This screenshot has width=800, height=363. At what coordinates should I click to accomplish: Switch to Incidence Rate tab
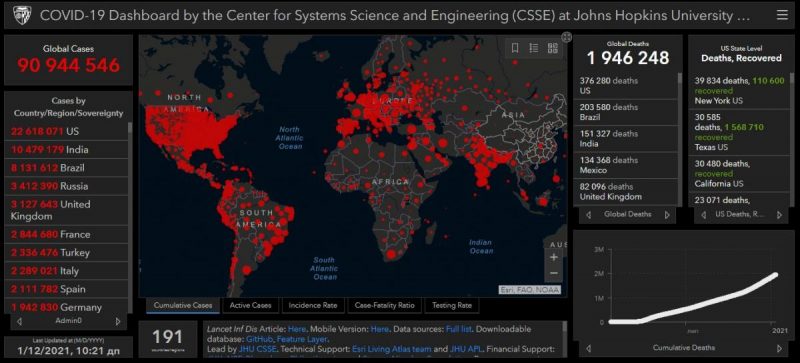(x=313, y=305)
